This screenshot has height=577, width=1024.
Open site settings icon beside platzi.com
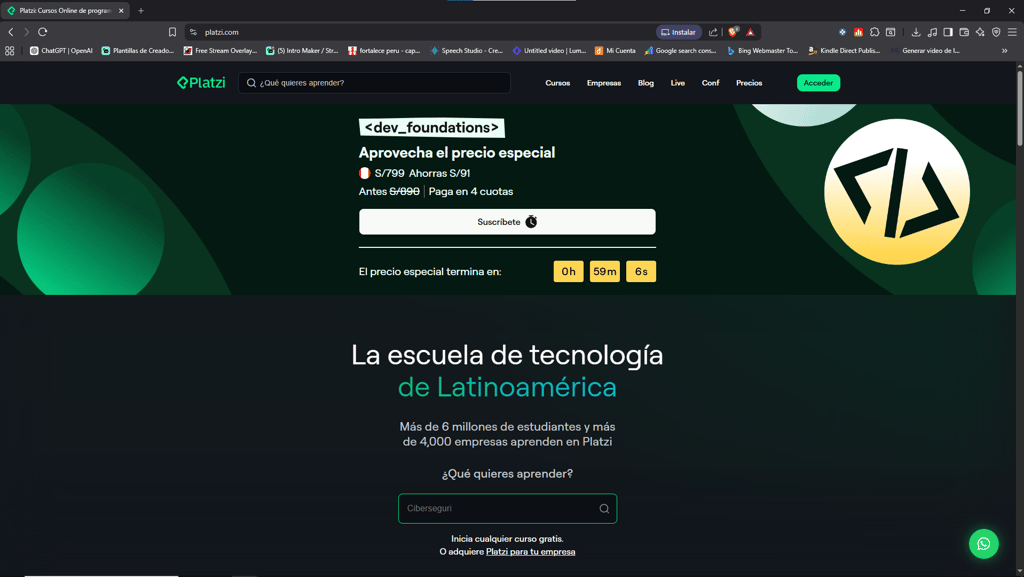click(193, 32)
